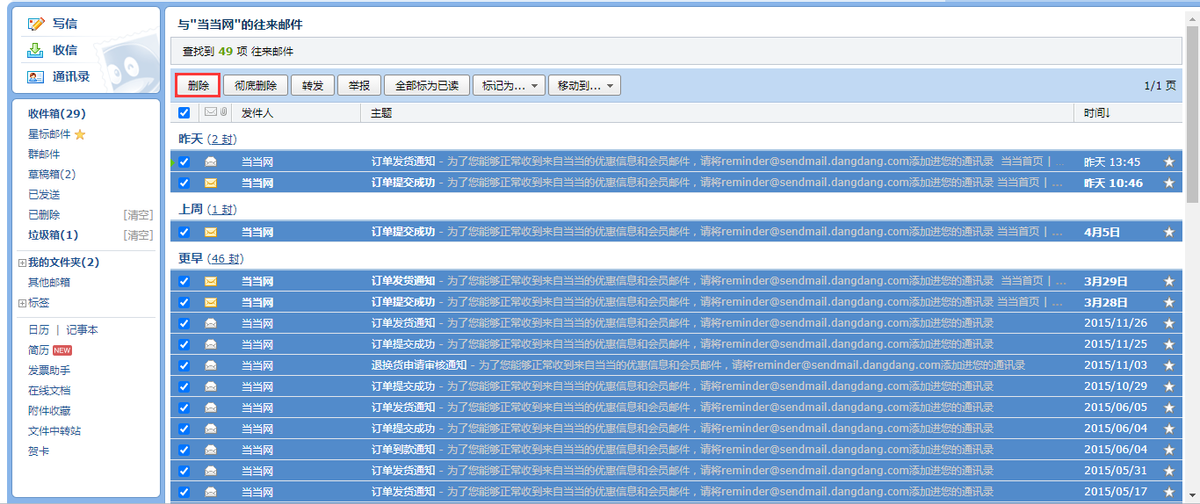Click 全部标为已读 button
The image size is (1200, 504).
click(427, 86)
